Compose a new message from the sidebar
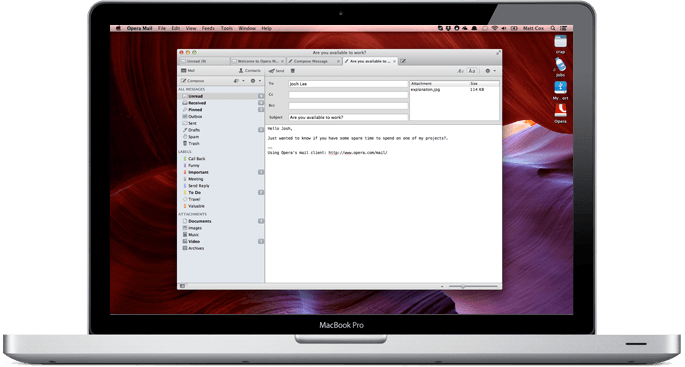 193,81
